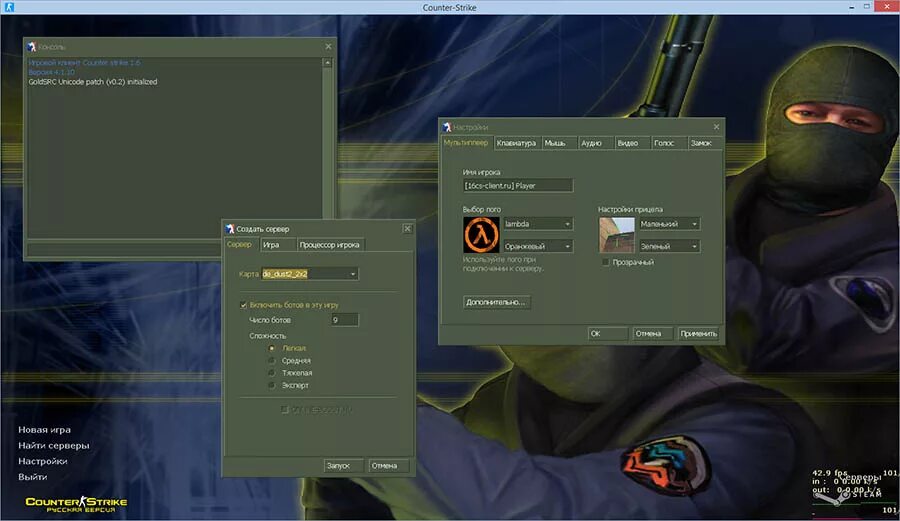This screenshot has width=900, height=521.
Task: Select Тяжелая bot difficulty
Action: point(272,373)
